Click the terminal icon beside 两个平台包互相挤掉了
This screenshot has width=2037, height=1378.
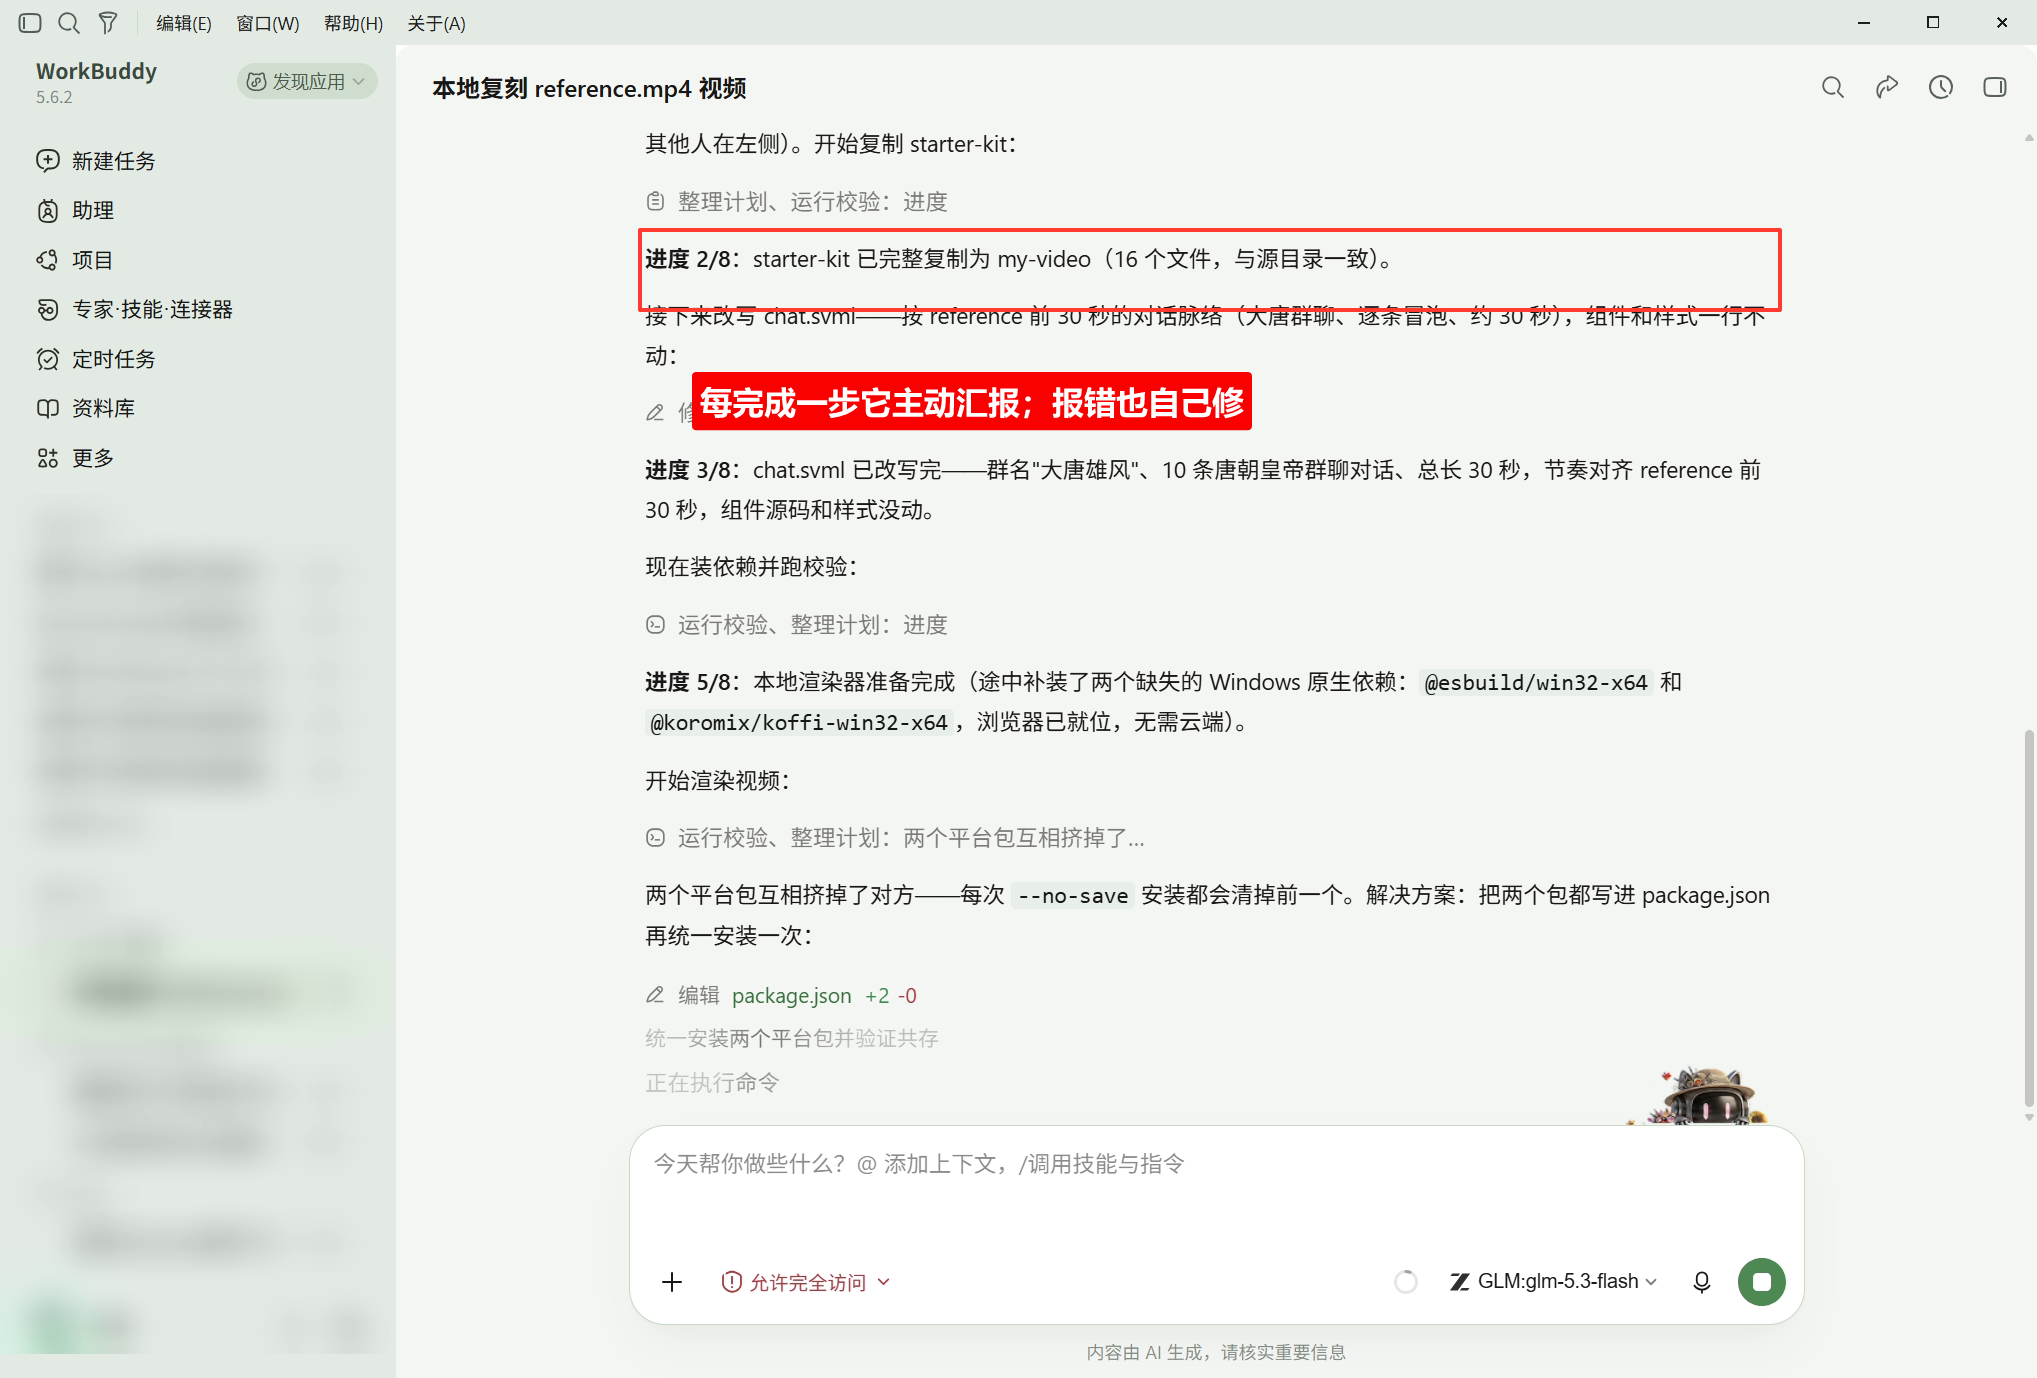point(655,838)
